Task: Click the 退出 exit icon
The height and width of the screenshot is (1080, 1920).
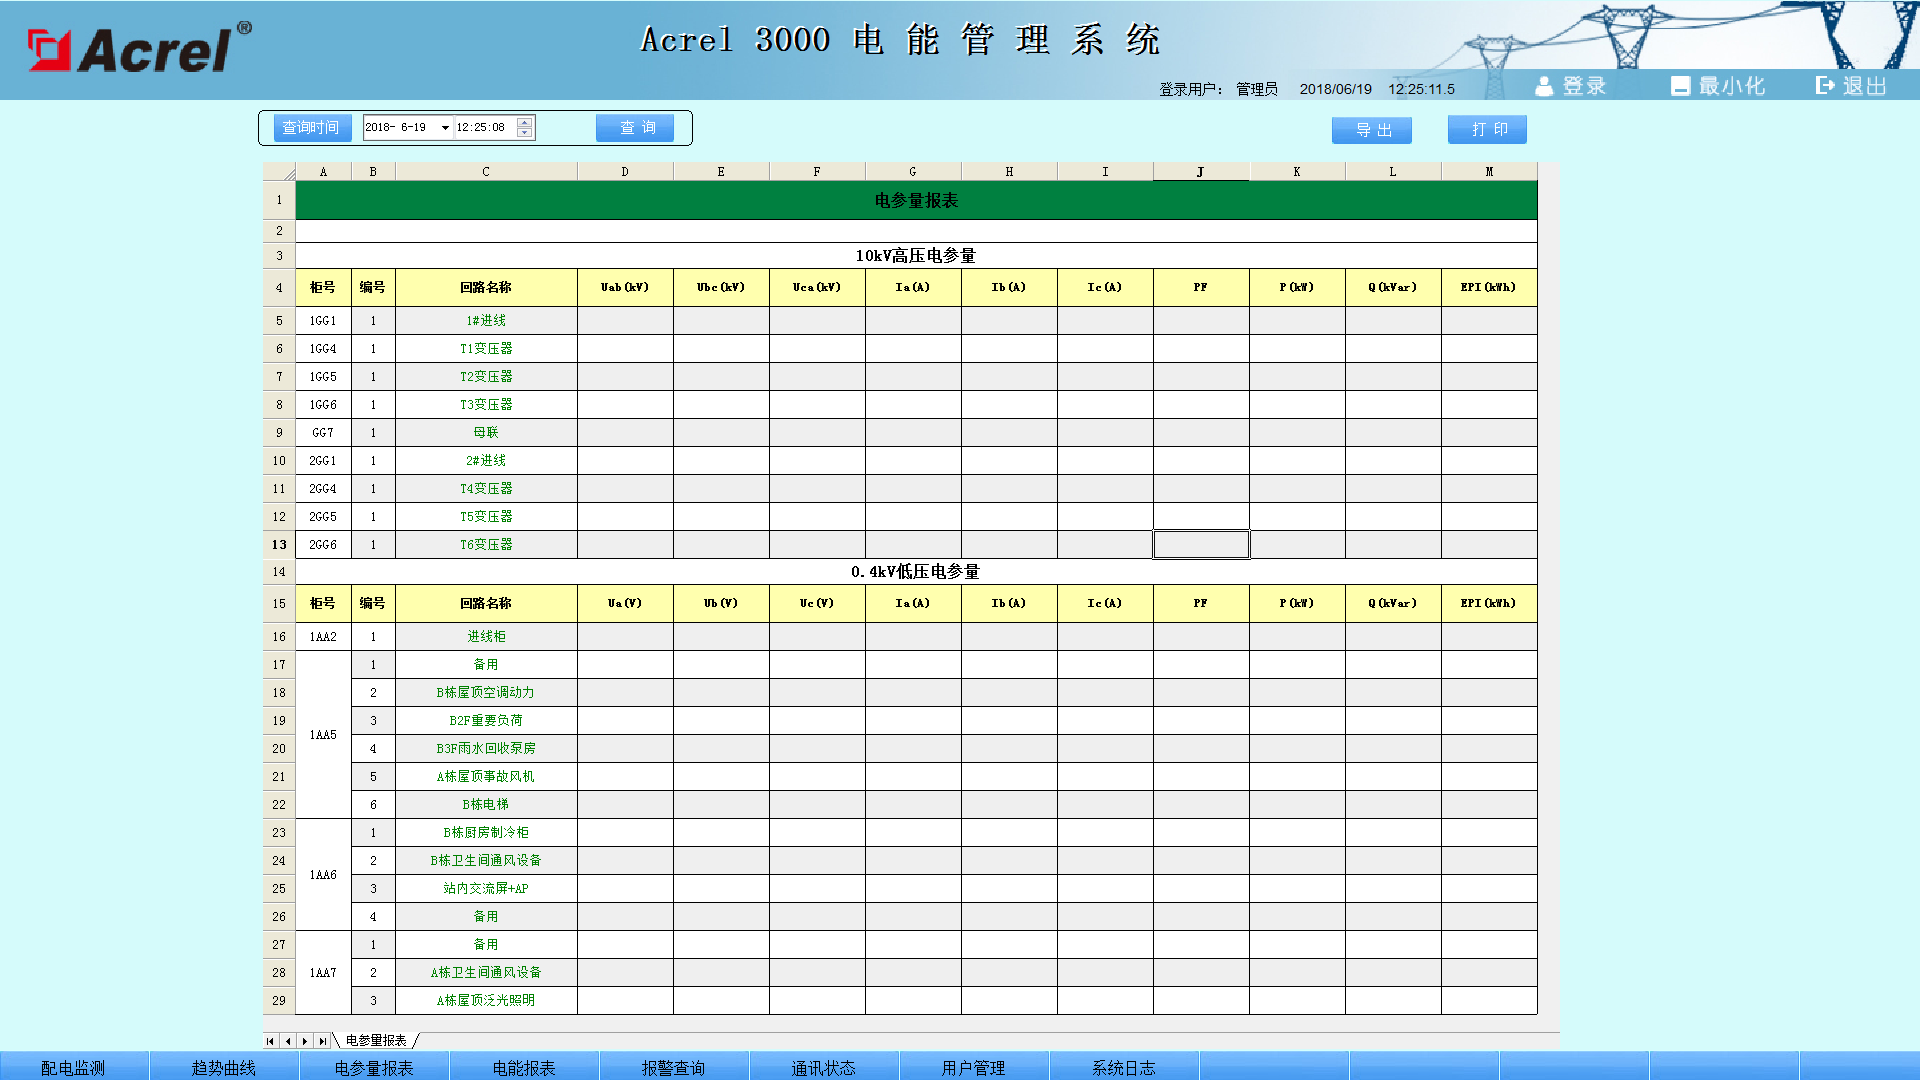Action: (x=1825, y=86)
